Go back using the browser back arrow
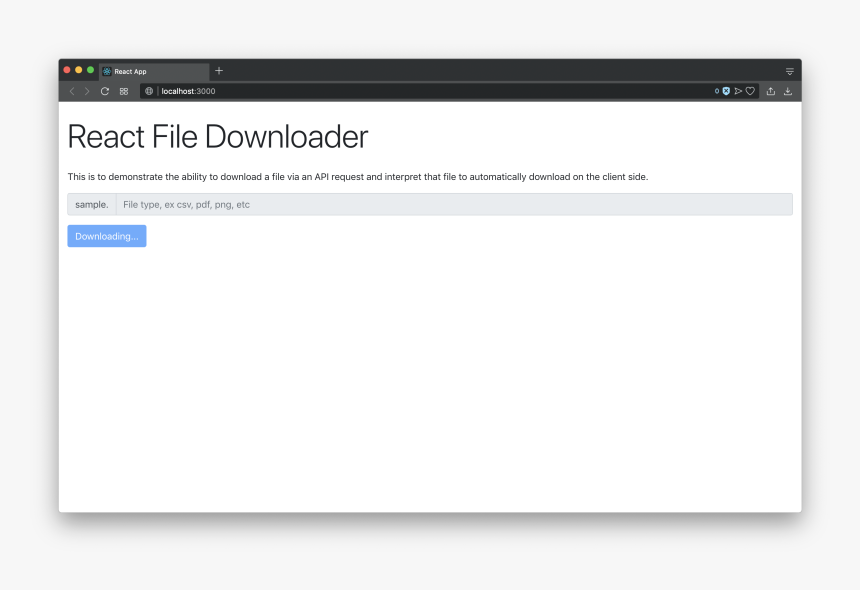860x590 pixels. [x=72, y=91]
